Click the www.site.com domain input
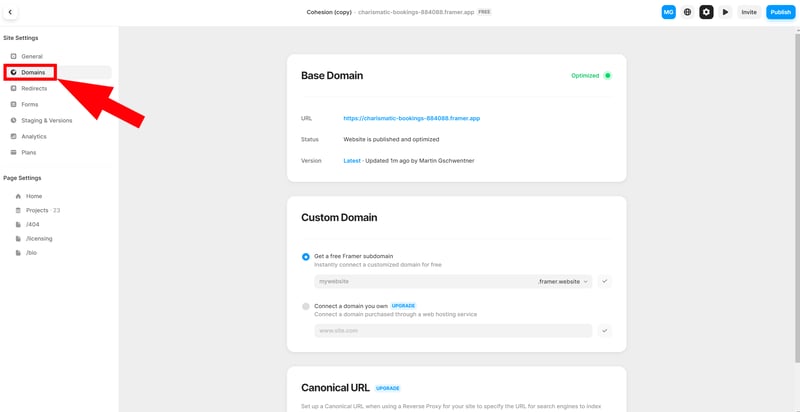This screenshot has height=412, width=800. (453, 331)
